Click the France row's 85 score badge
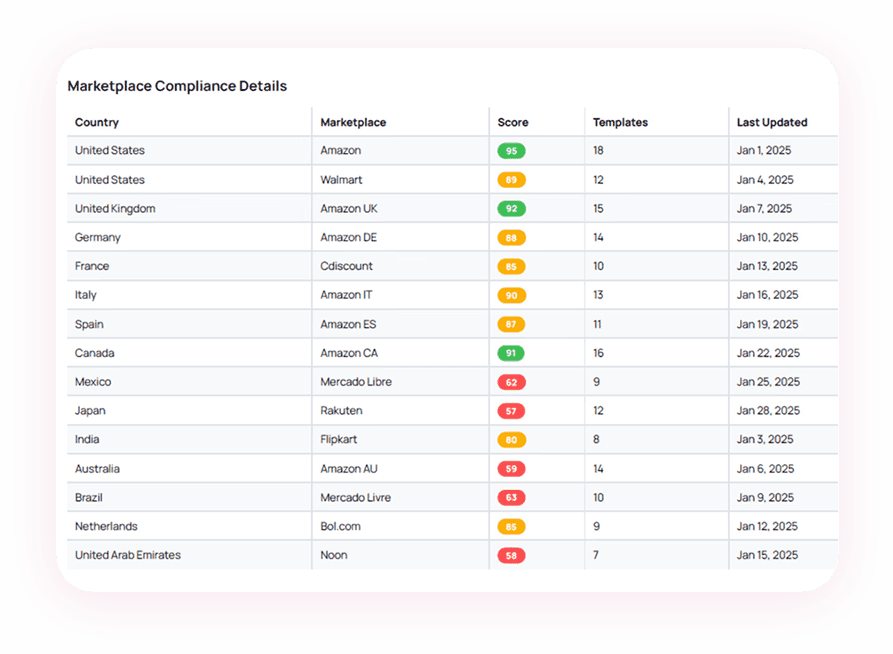893x654 pixels. pyautogui.click(x=511, y=267)
